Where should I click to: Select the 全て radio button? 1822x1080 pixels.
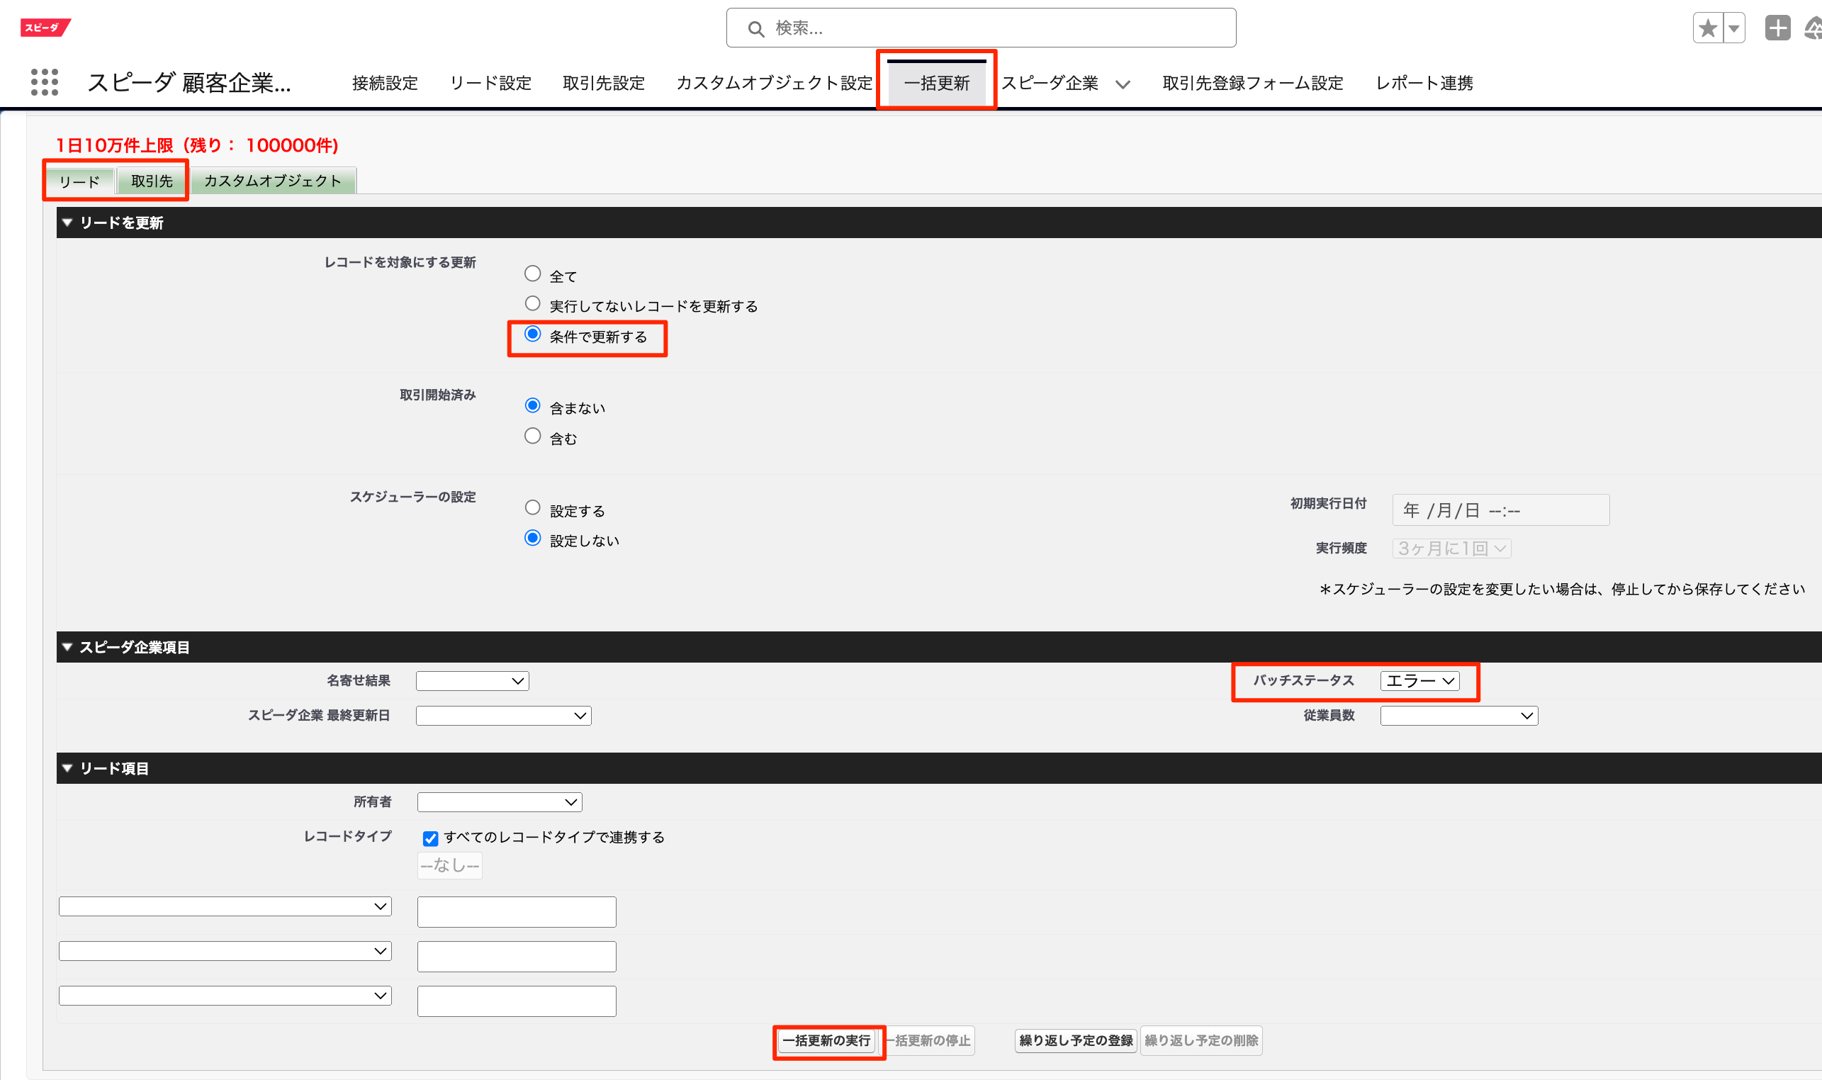[533, 274]
